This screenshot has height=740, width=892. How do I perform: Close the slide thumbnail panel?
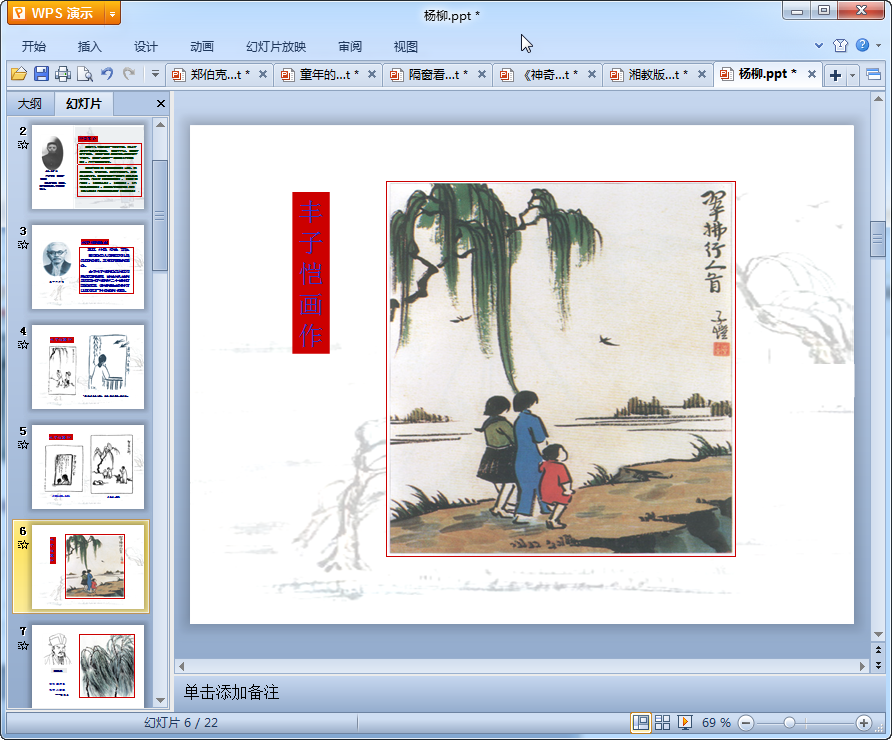point(160,104)
